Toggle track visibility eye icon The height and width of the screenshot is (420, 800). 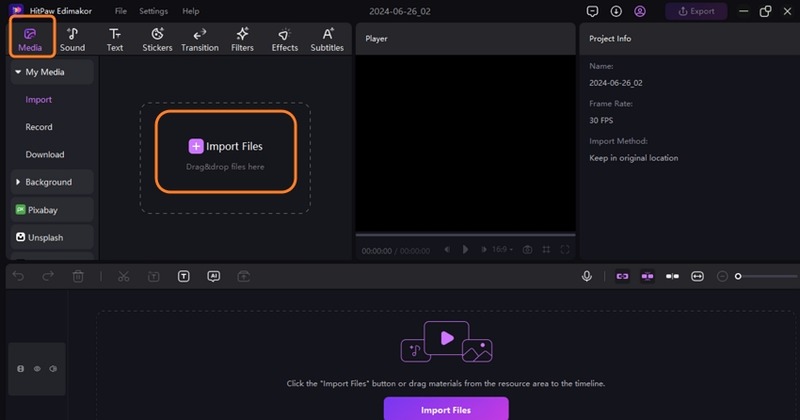pos(37,368)
